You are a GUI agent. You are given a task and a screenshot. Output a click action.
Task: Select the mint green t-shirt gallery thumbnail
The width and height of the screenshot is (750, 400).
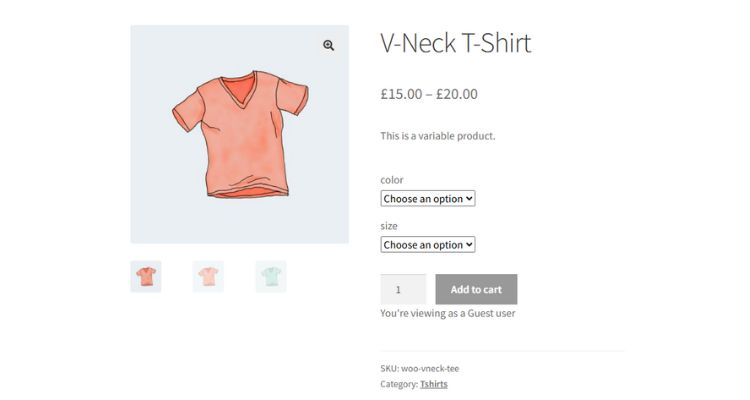click(x=270, y=276)
